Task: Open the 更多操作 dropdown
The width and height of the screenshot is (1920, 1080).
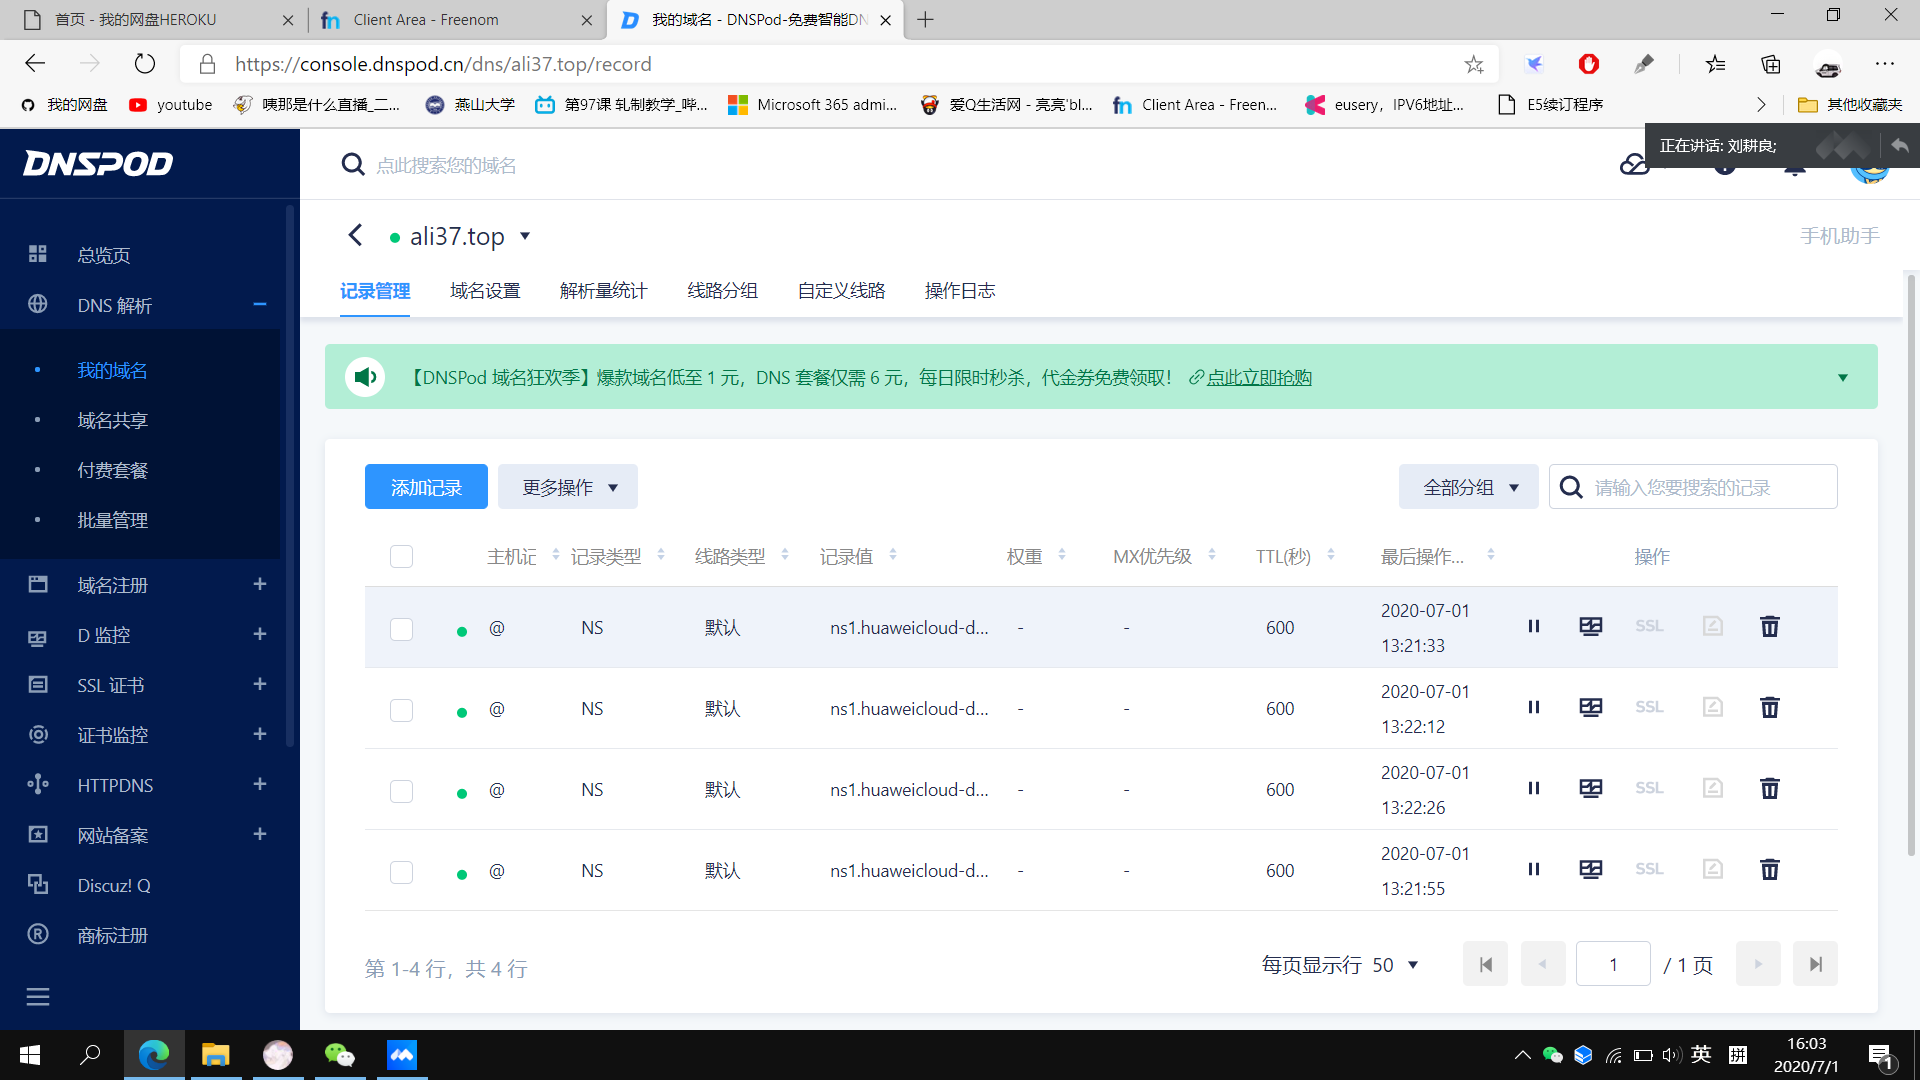Action: (568, 487)
